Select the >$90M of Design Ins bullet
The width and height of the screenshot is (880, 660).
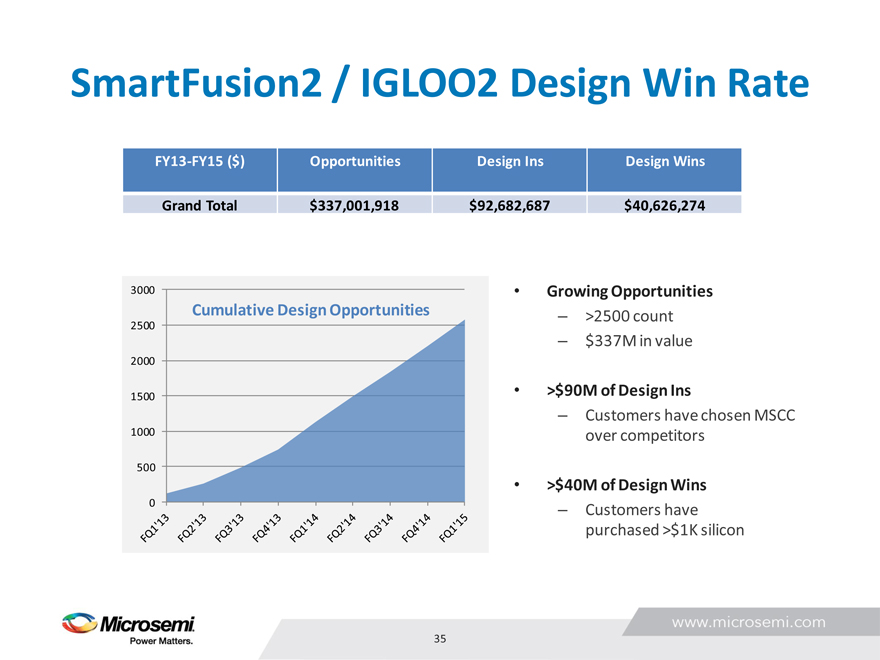pyautogui.click(x=618, y=390)
